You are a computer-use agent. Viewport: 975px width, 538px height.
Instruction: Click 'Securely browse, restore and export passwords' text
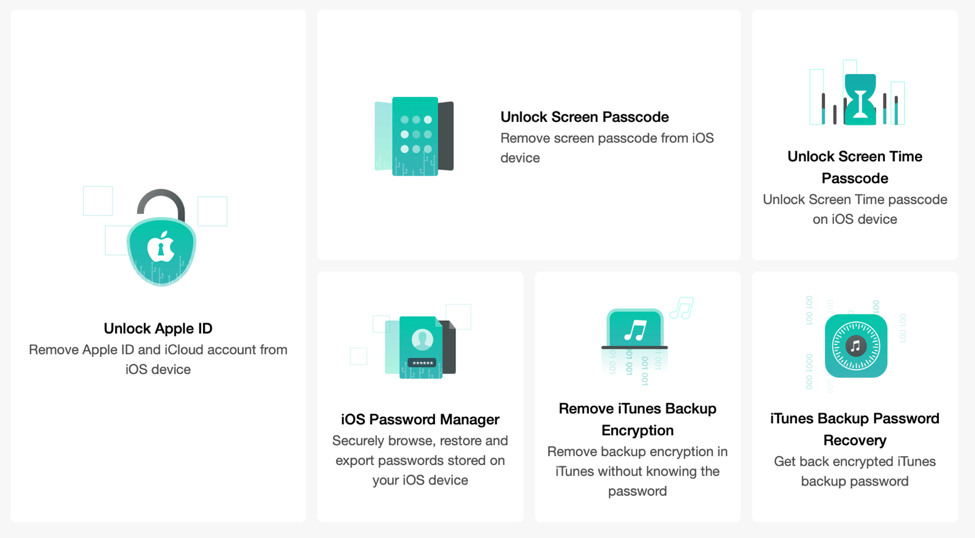[x=420, y=460]
